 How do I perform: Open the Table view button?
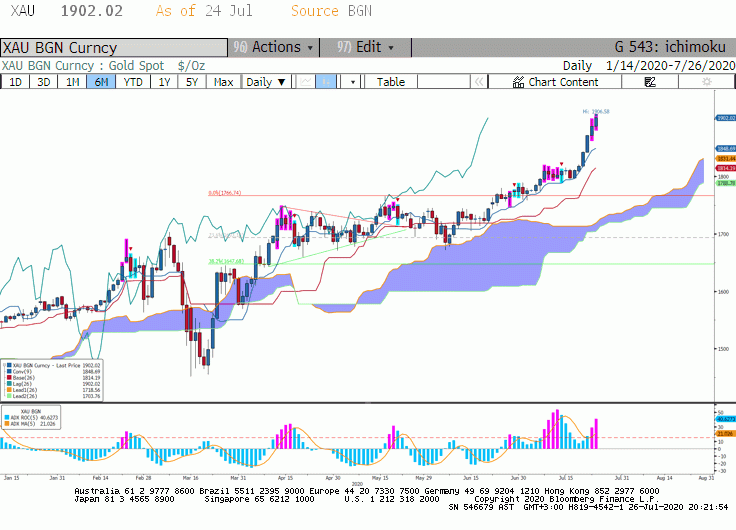[391, 82]
